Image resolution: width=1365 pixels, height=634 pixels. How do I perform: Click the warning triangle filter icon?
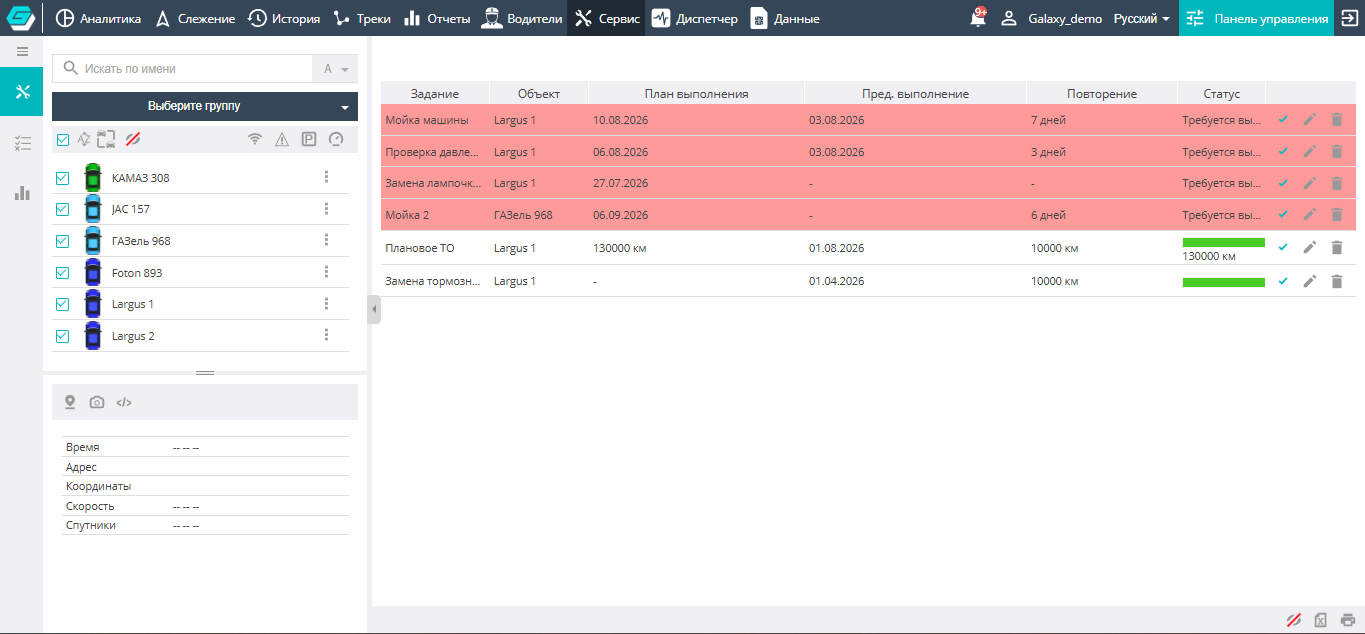282,139
